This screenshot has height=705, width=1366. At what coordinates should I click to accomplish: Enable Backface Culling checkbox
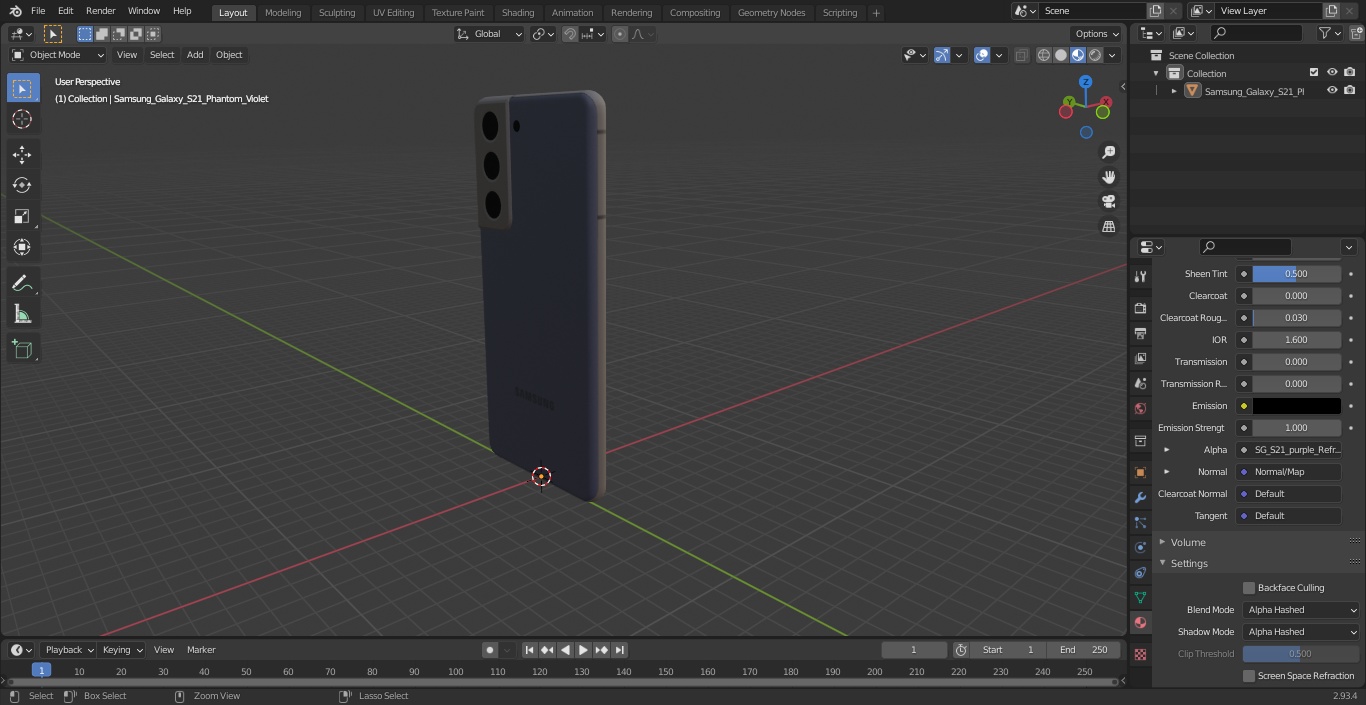click(x=1248, y=588)
